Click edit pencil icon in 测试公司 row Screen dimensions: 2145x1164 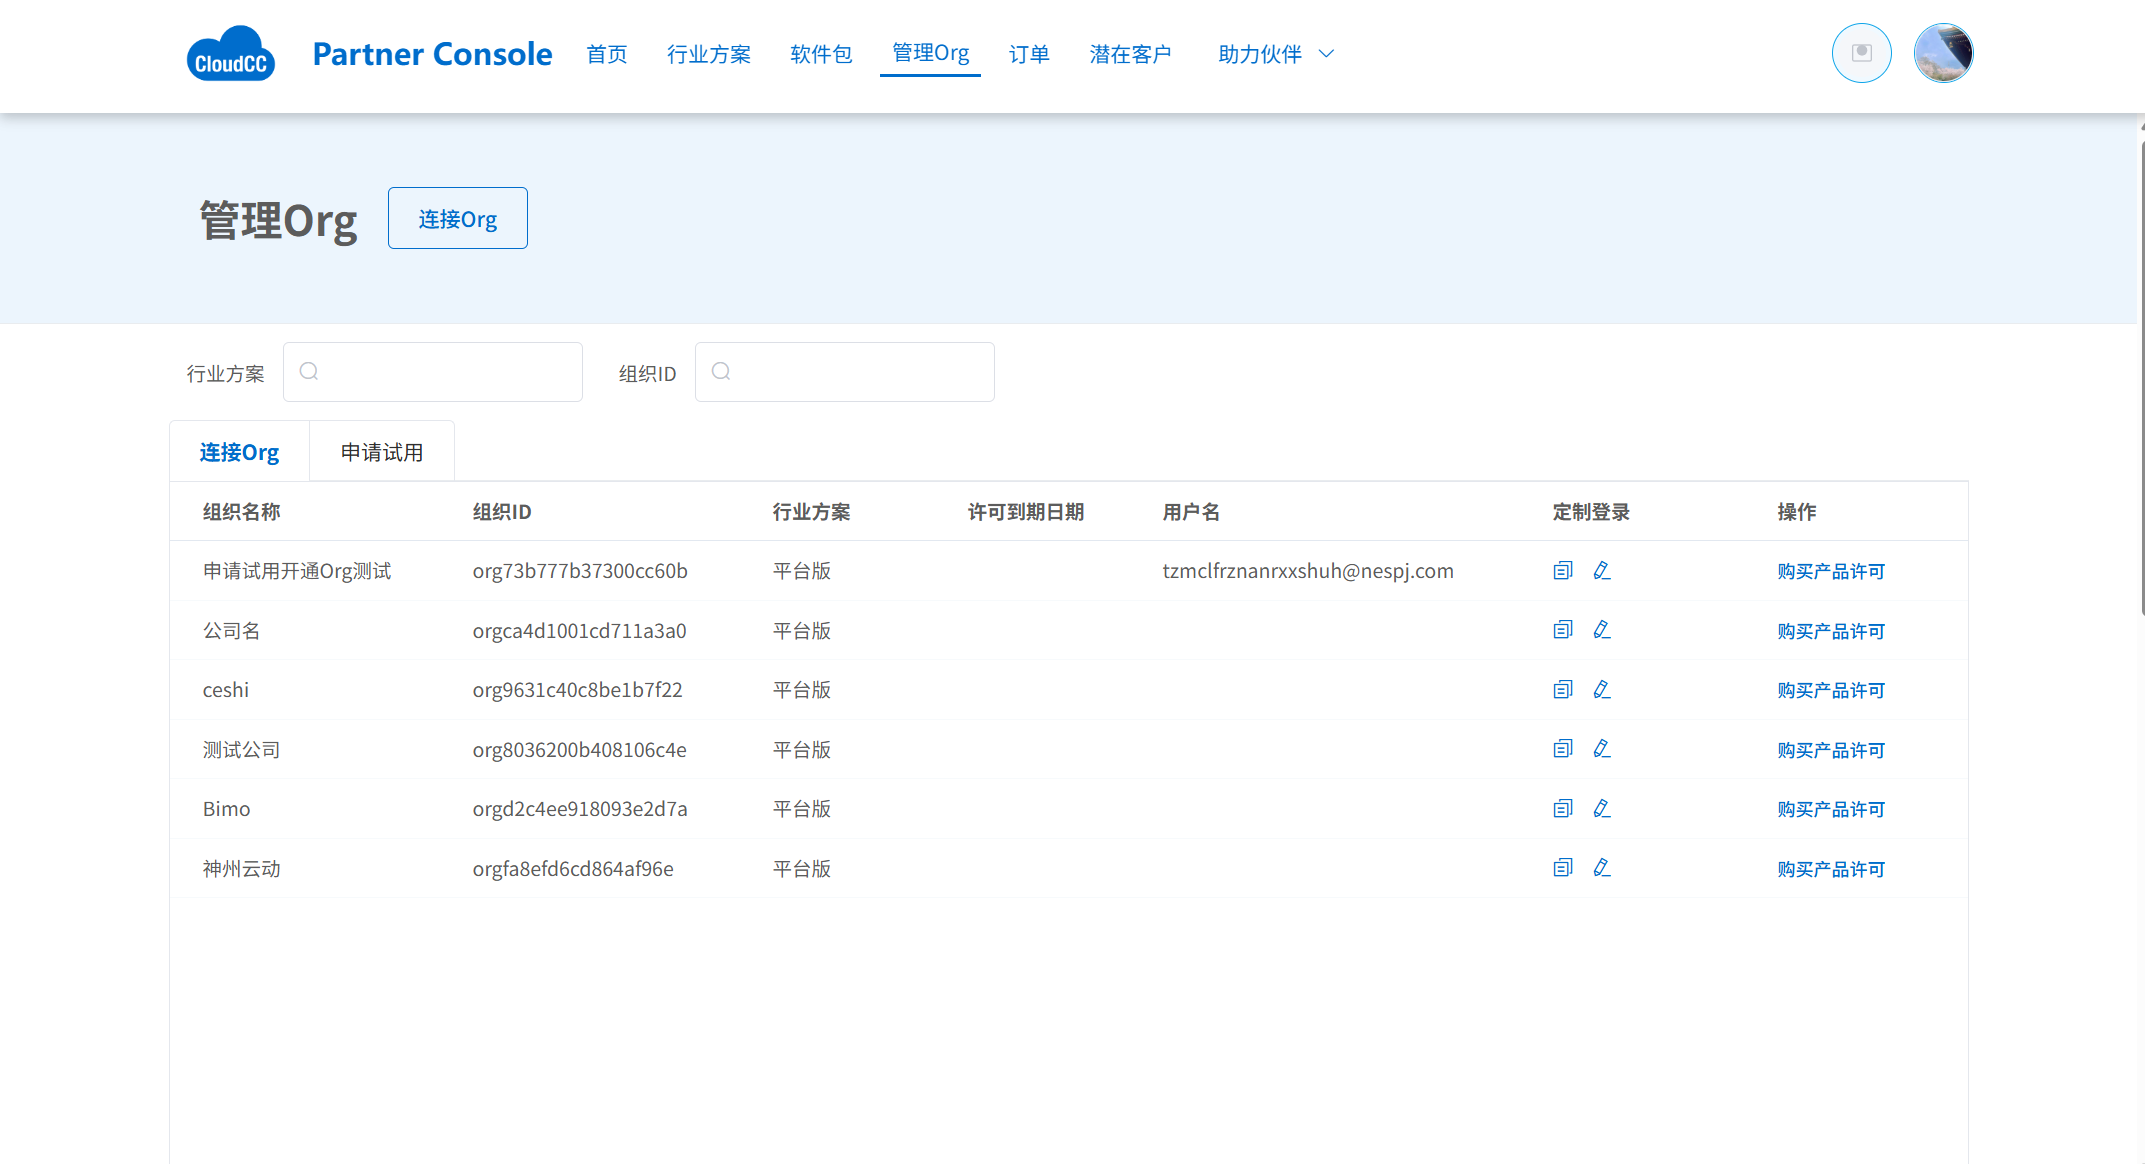click(1601, 749)
